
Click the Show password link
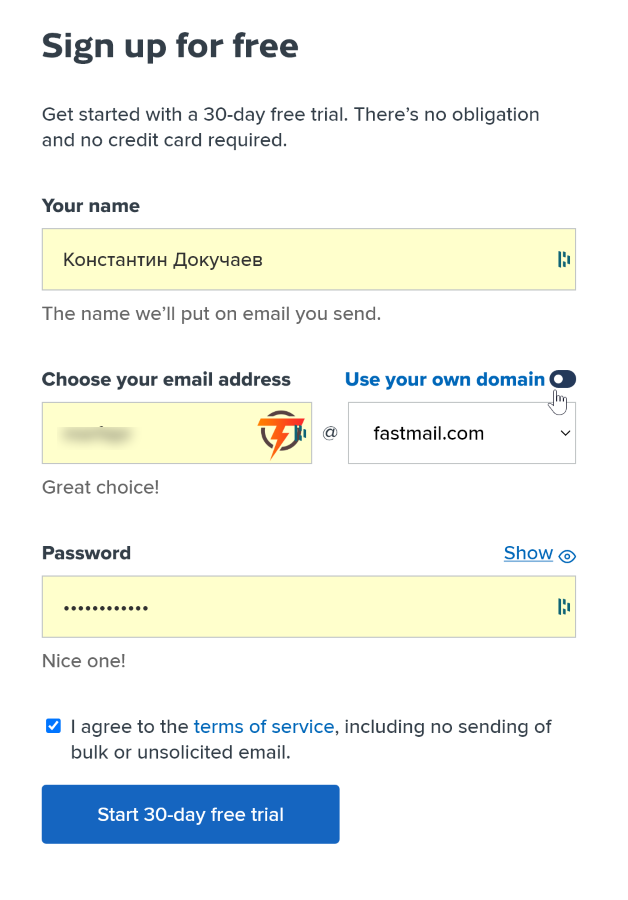[x=528, y=553]
